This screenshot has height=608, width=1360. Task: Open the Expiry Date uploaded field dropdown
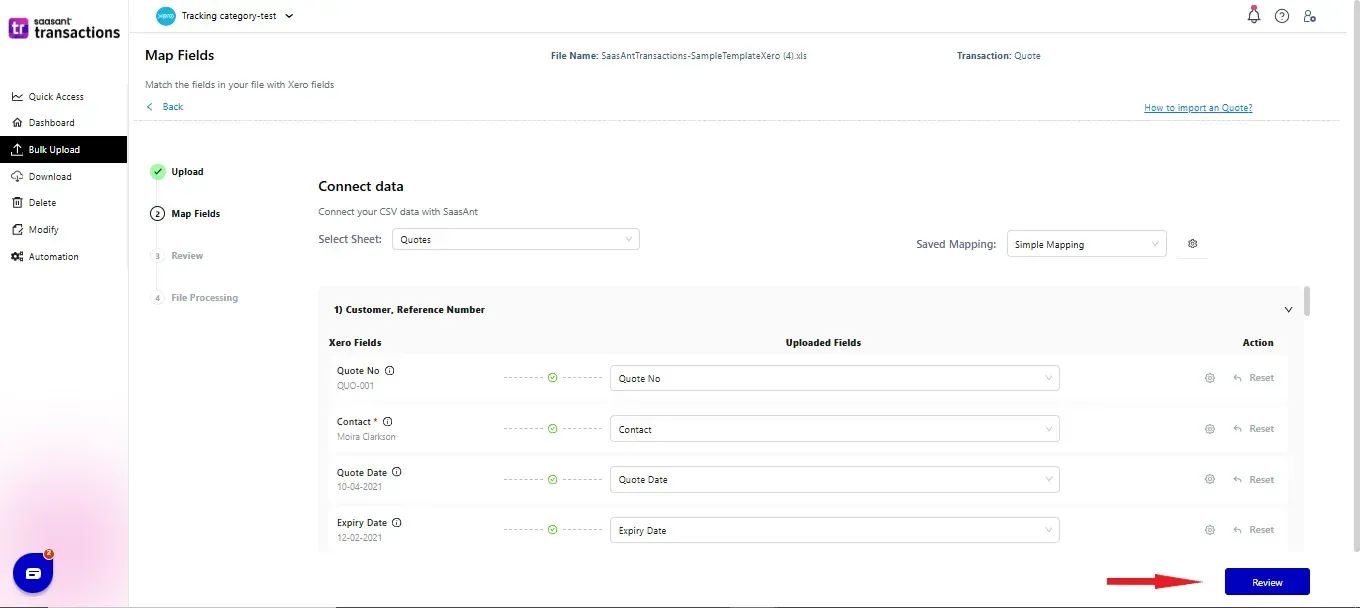[x=835, y=530]
